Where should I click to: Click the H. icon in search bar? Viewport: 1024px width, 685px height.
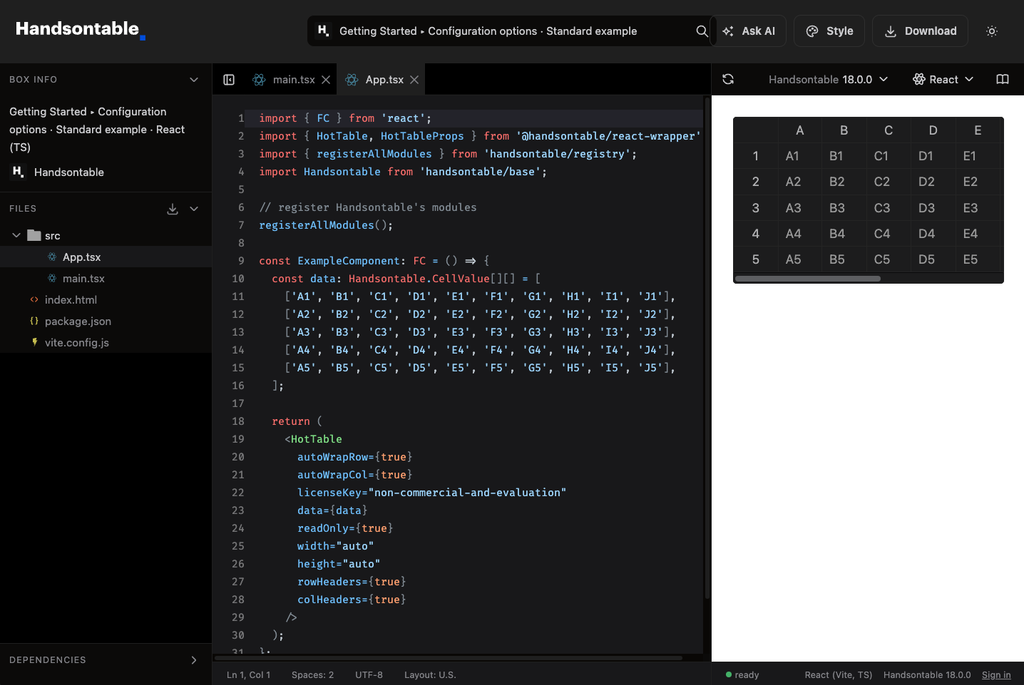(x=323, y=31)
